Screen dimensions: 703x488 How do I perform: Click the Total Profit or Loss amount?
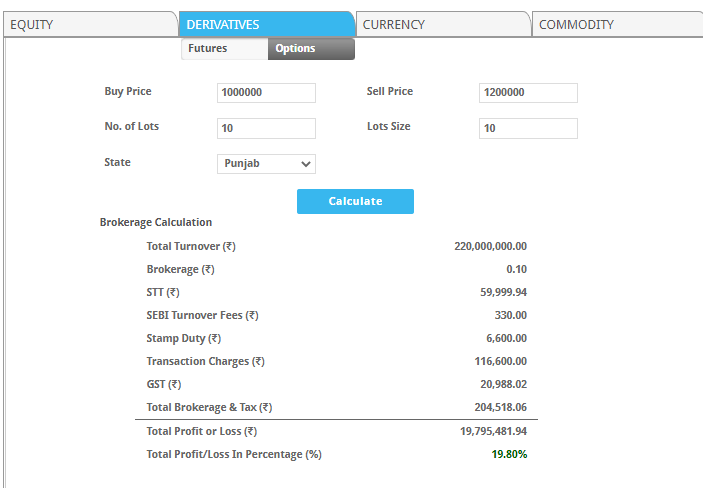point(494,431)
